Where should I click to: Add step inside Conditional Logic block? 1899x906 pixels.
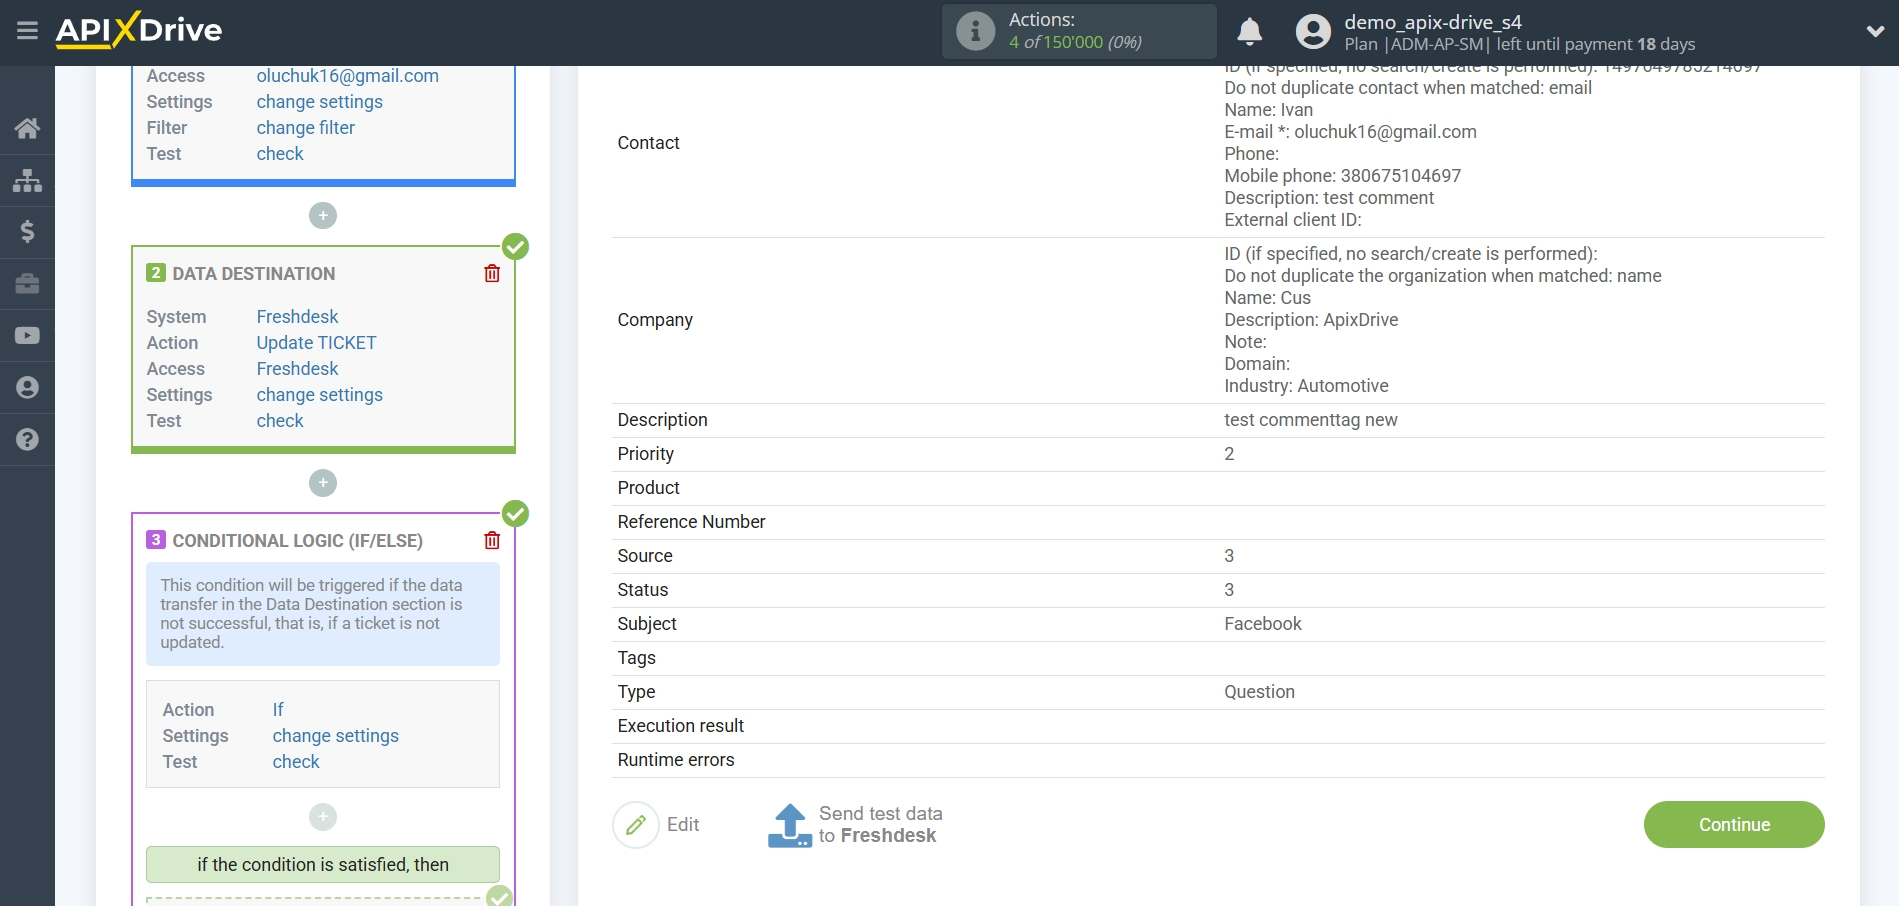coord(323,817)
